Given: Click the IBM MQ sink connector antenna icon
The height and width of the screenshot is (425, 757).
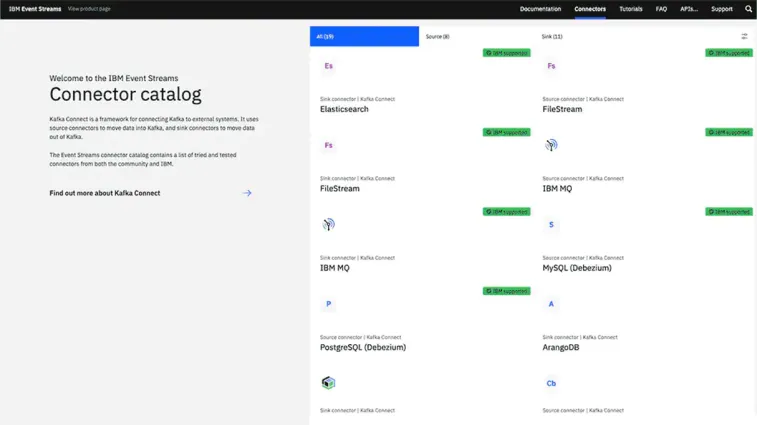Looking at the screenshot, I should click(328, 224).
